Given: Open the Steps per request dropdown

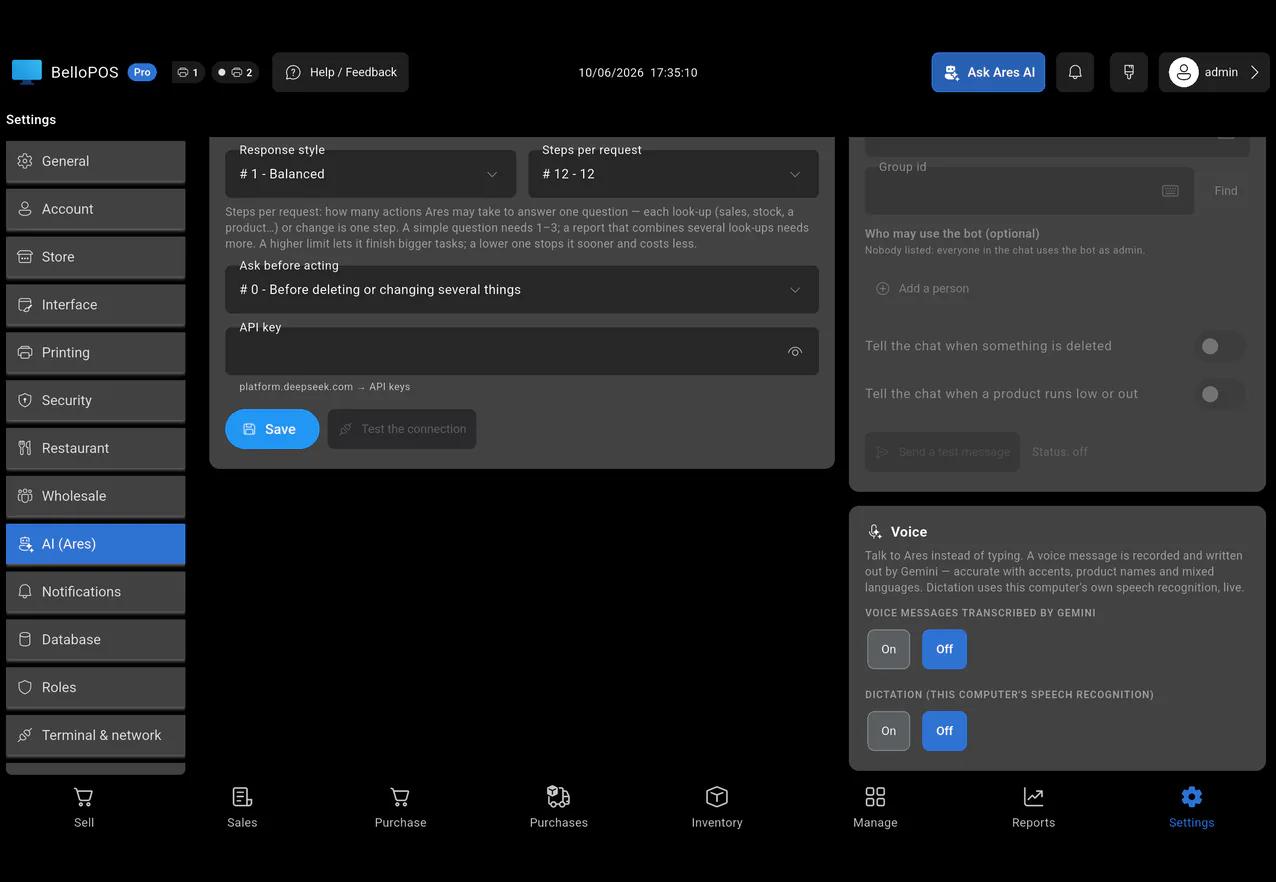Looking at the screenshot, I should coord(673,174).
